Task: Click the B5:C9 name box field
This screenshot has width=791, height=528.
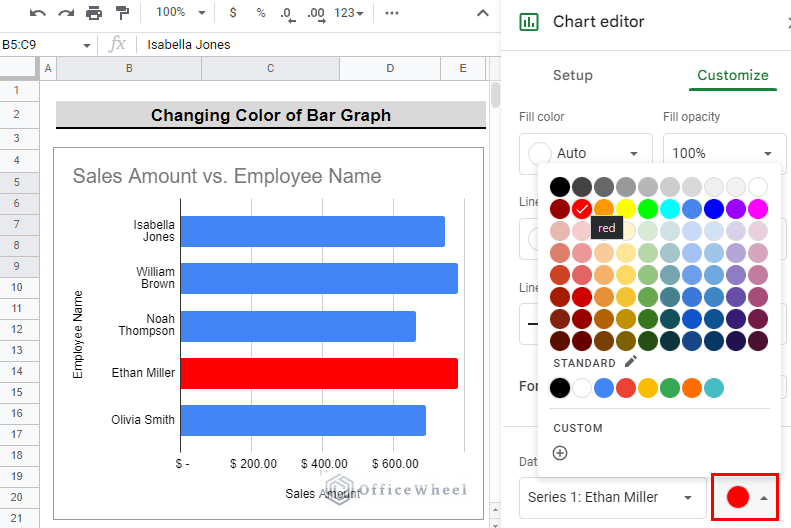Action: click(x=46, y=45)
